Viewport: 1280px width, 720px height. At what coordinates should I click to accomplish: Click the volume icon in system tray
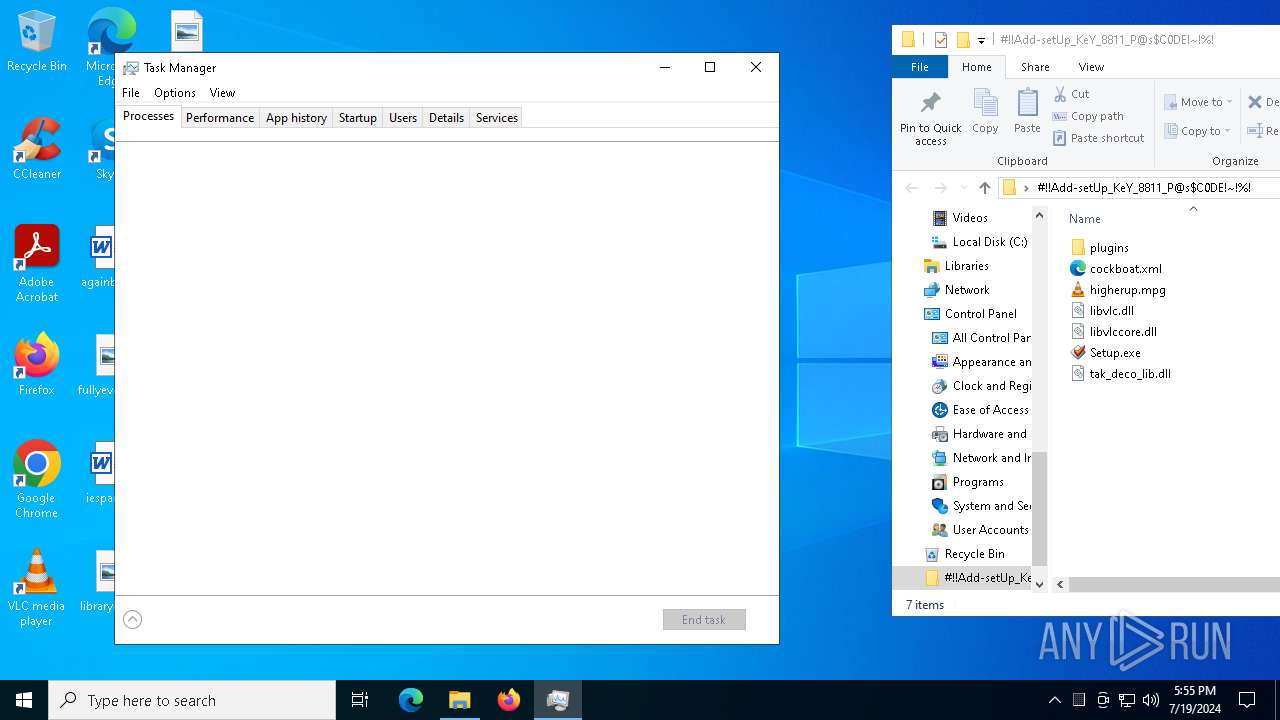pos(1151,700)
